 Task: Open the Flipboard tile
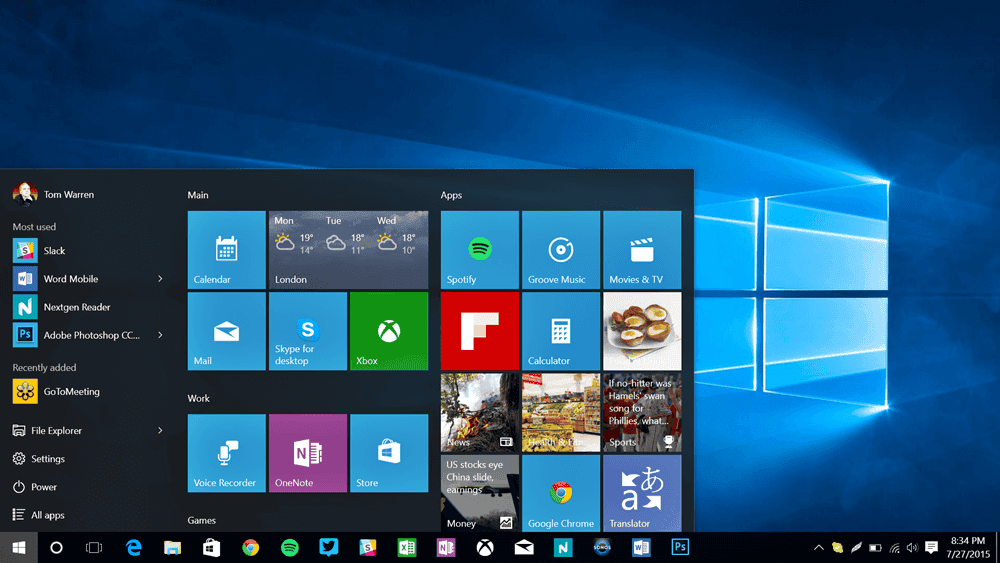pos(480,331)
